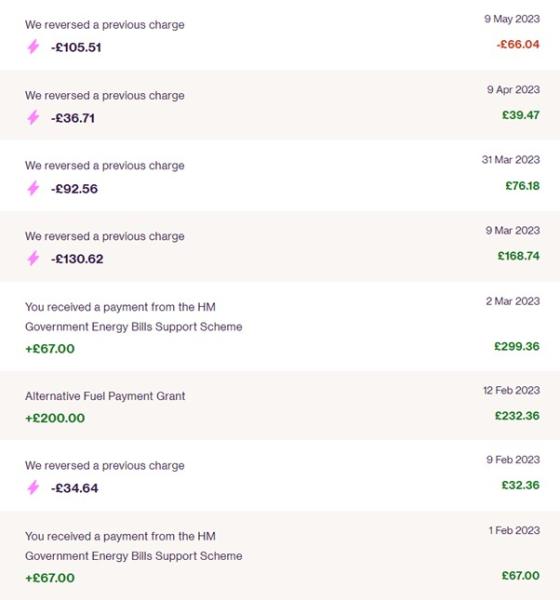The image size is (560, 600).
Task: Open the 9 Apr 2023 reversed charge entry
Action: point(280,105)
